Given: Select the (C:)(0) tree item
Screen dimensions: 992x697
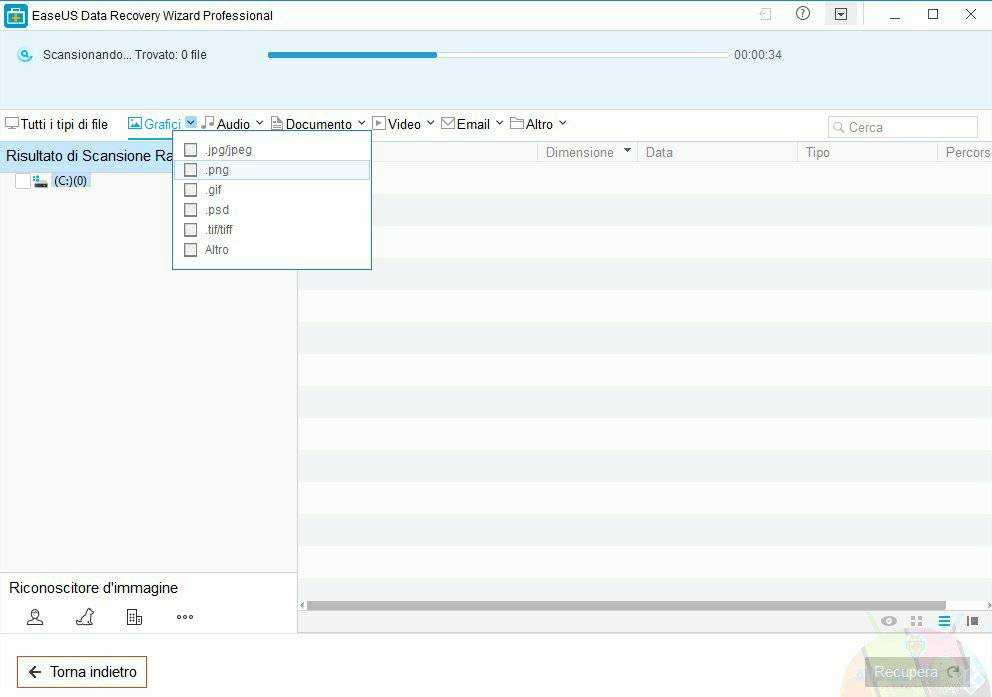Looking at the screenshot, I should [x=70, y=181].
